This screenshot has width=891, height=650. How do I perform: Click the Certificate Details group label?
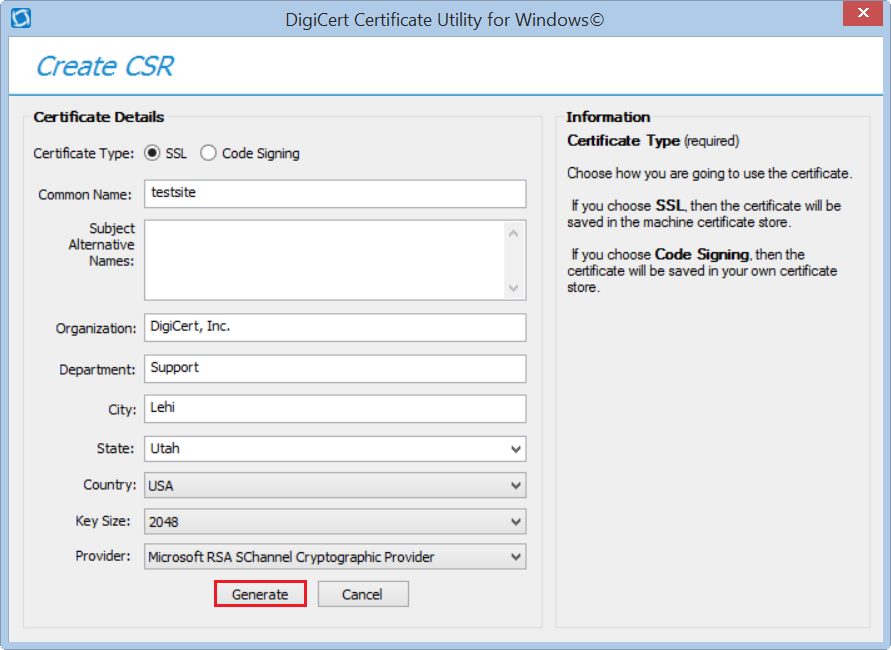click(x=99, y=117)
